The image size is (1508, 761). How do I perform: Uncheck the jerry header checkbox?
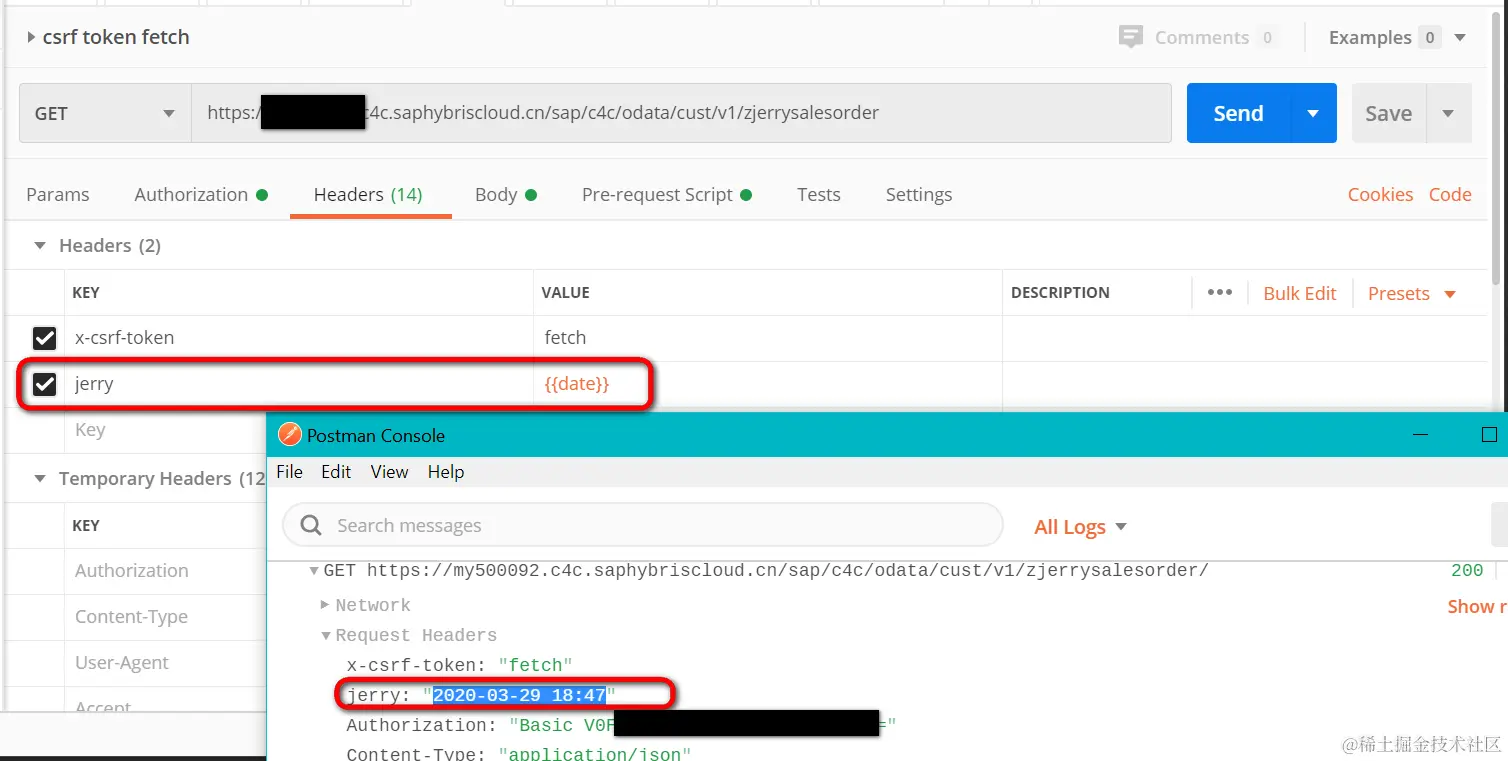click(45, 384)
